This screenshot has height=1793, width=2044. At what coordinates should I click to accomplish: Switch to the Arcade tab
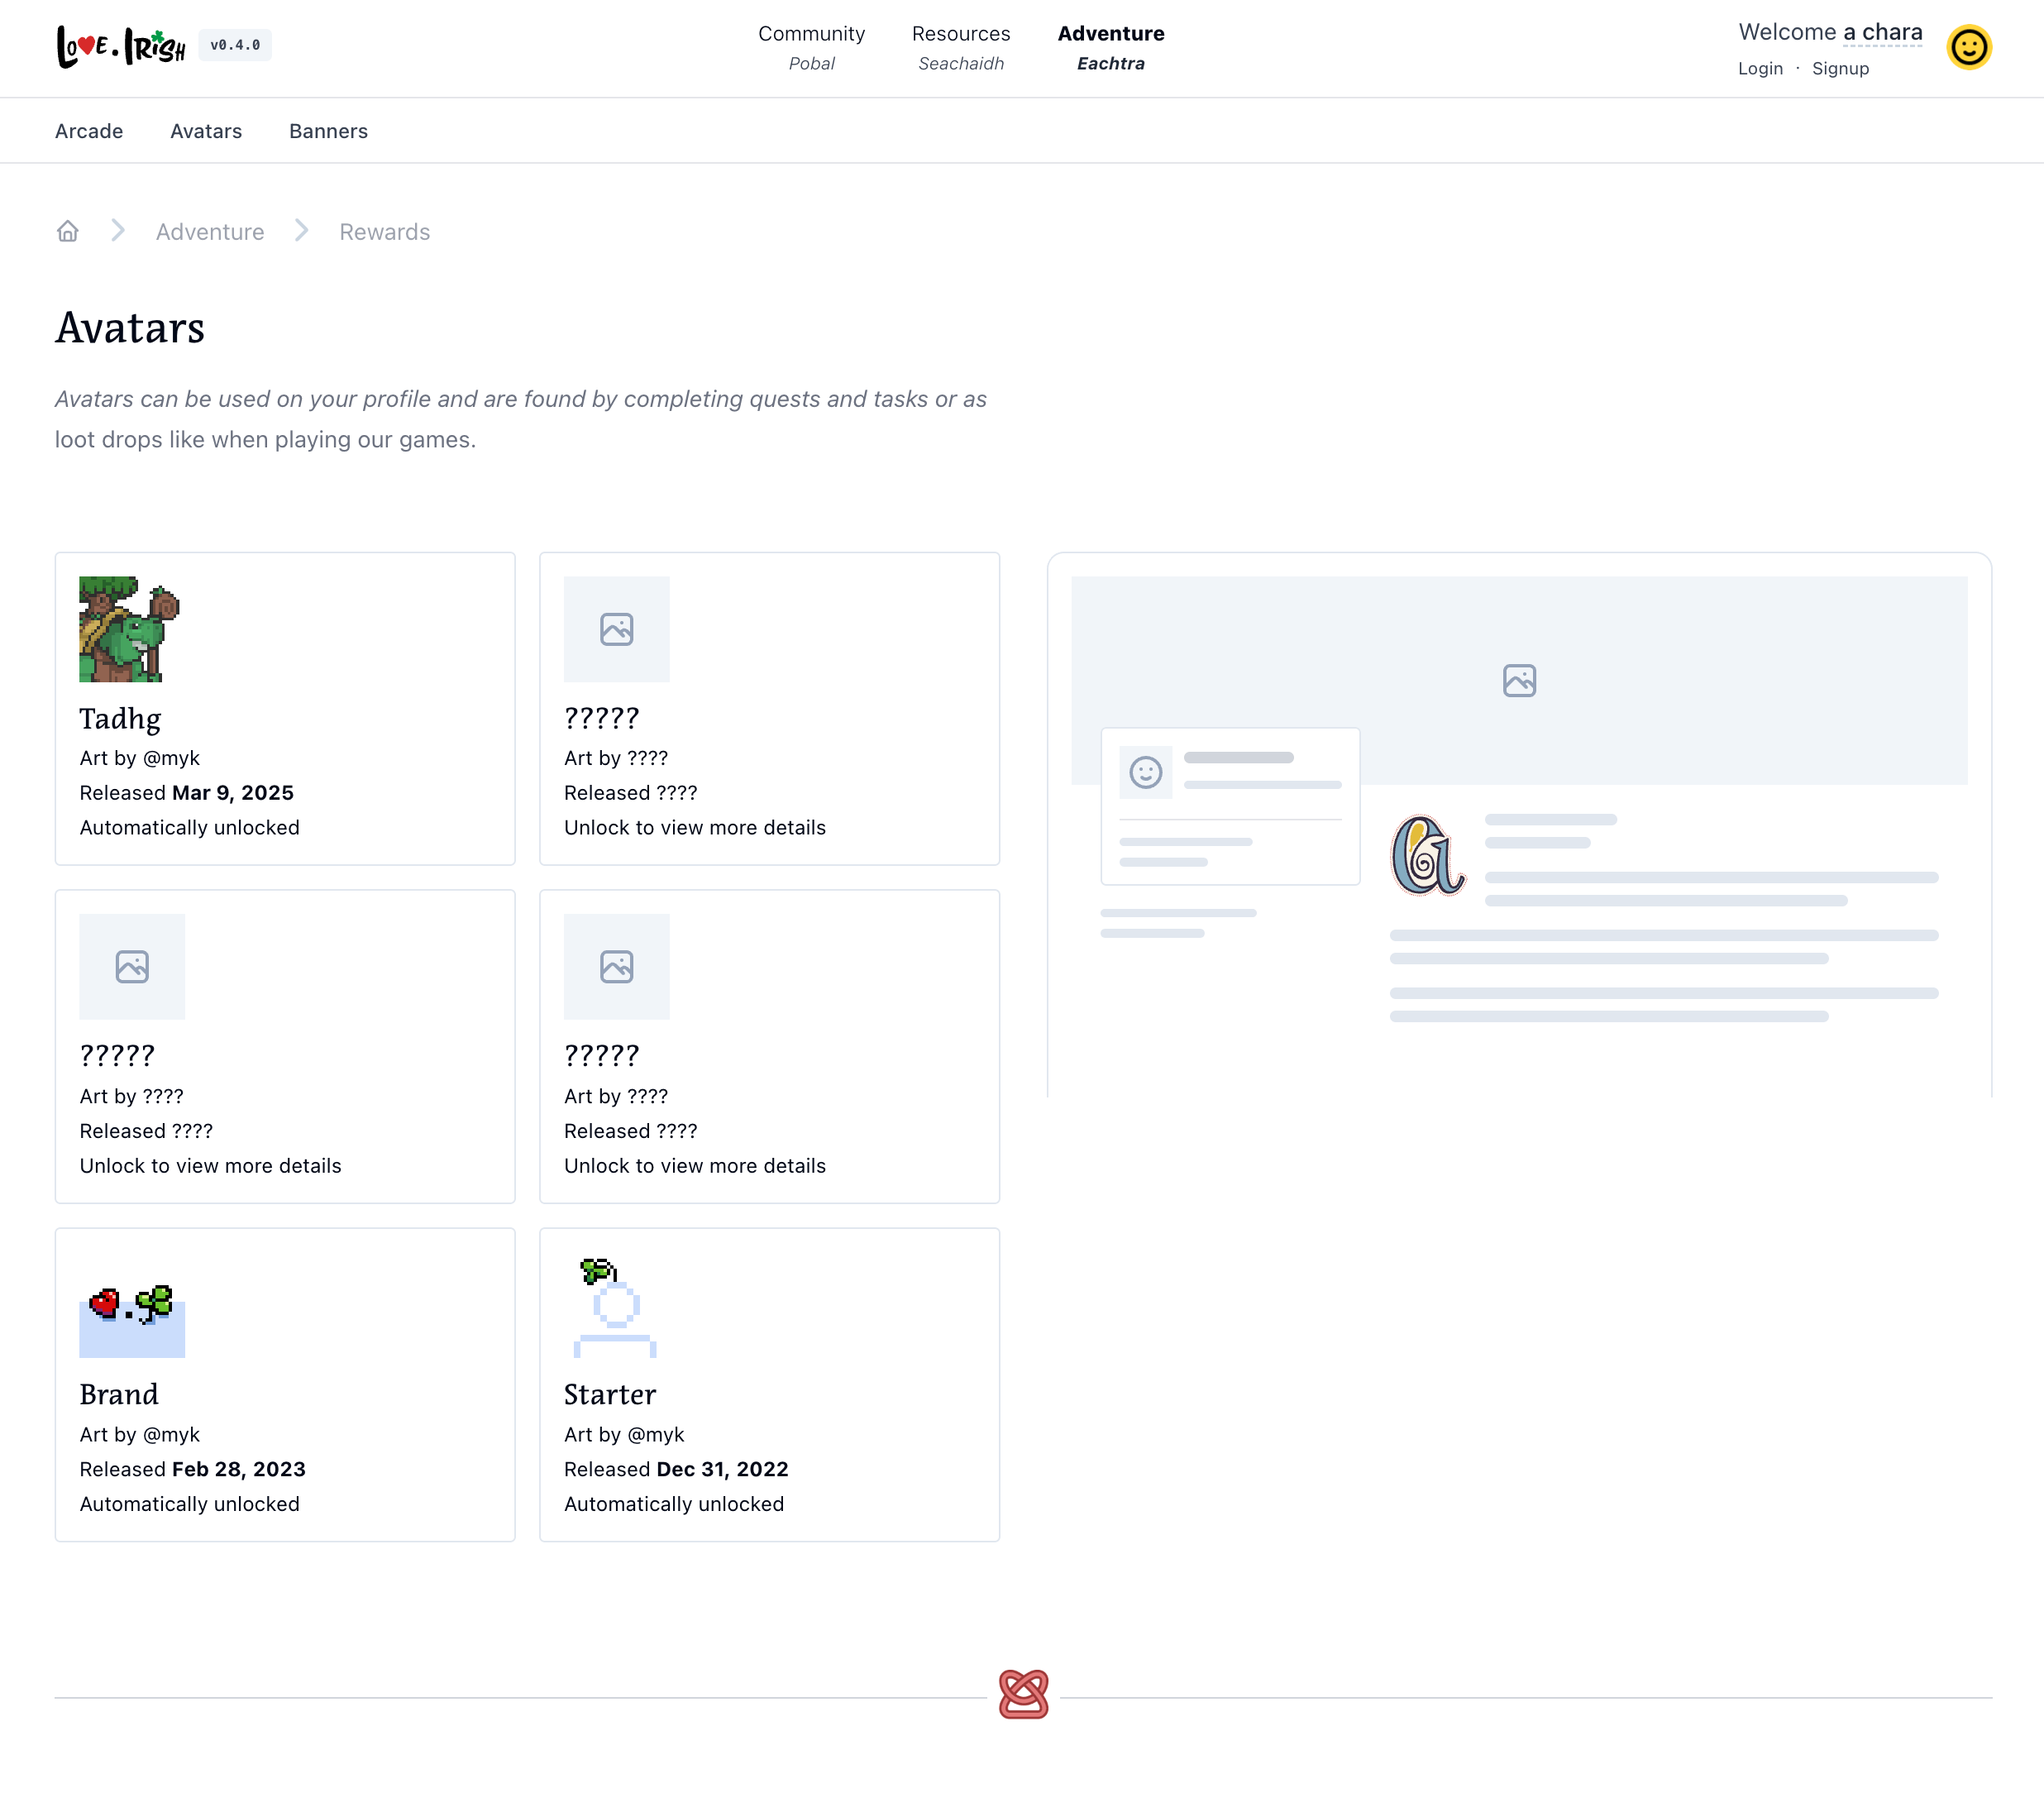coord(89,131)
